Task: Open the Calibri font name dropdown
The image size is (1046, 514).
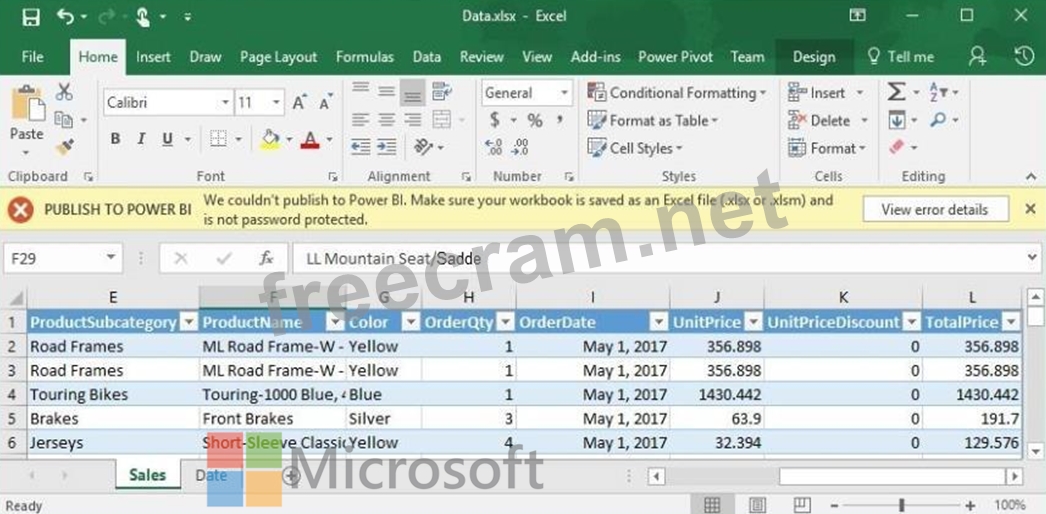Action: tap(225, 102)
